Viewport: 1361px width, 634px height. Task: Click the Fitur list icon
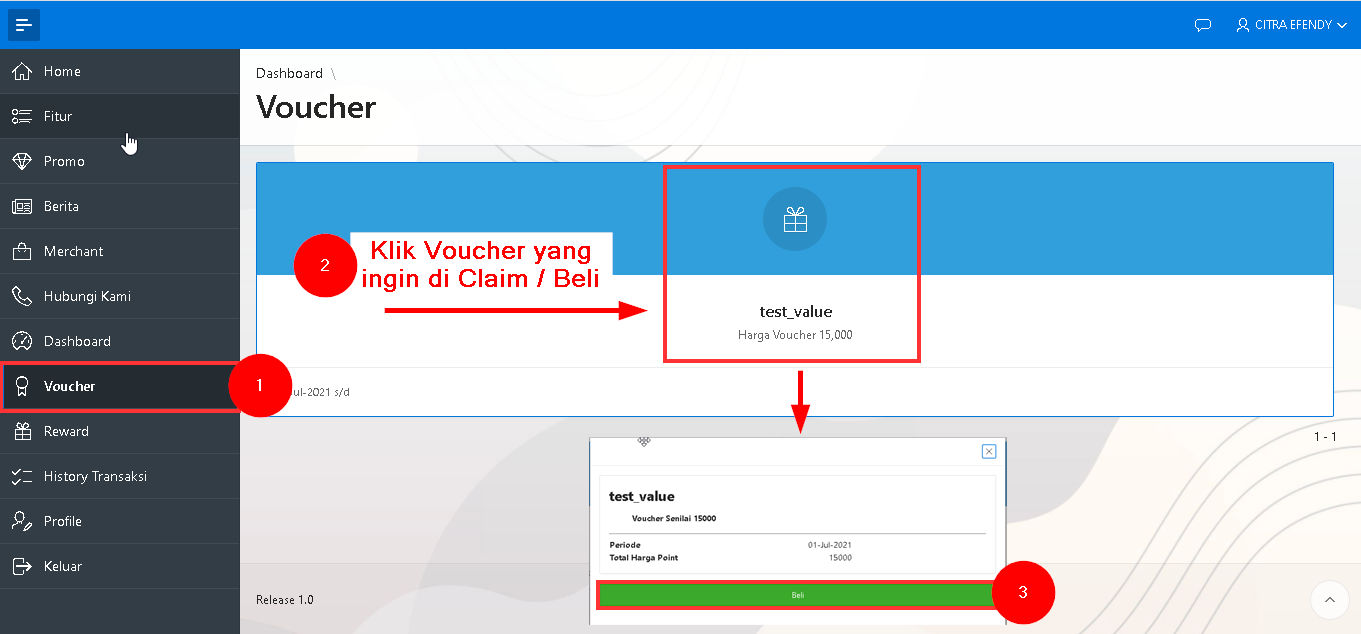click(x=22, y=116)
